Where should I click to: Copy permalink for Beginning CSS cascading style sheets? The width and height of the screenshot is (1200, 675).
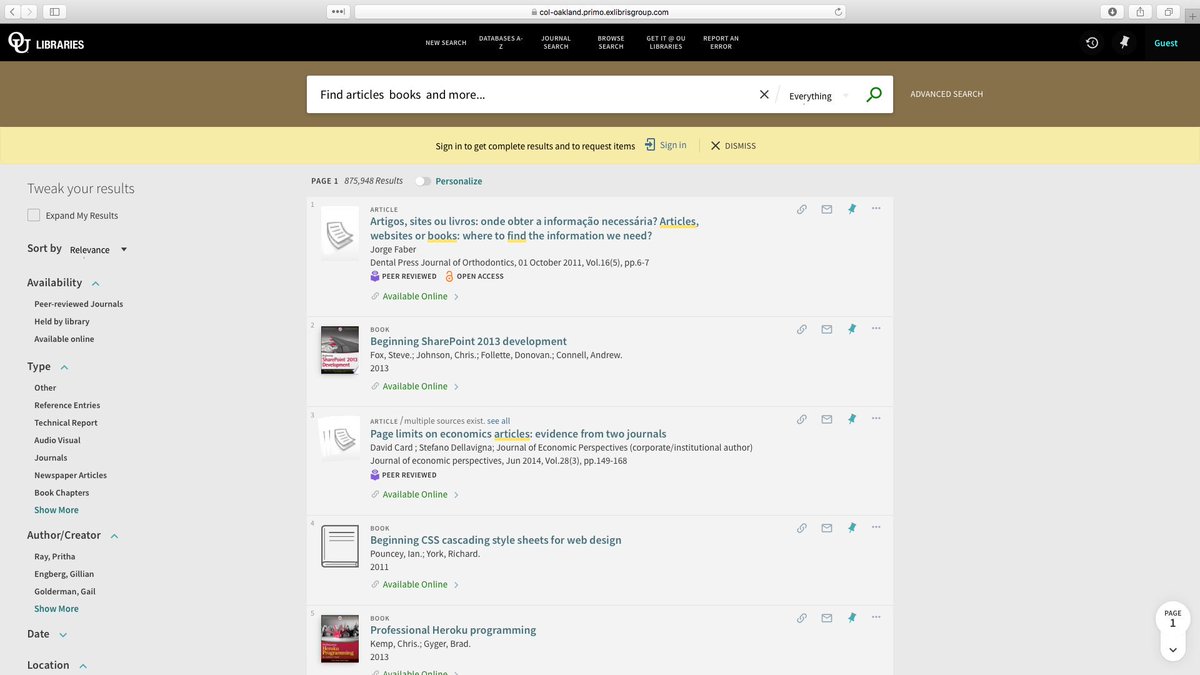click(x=801, y=528)
